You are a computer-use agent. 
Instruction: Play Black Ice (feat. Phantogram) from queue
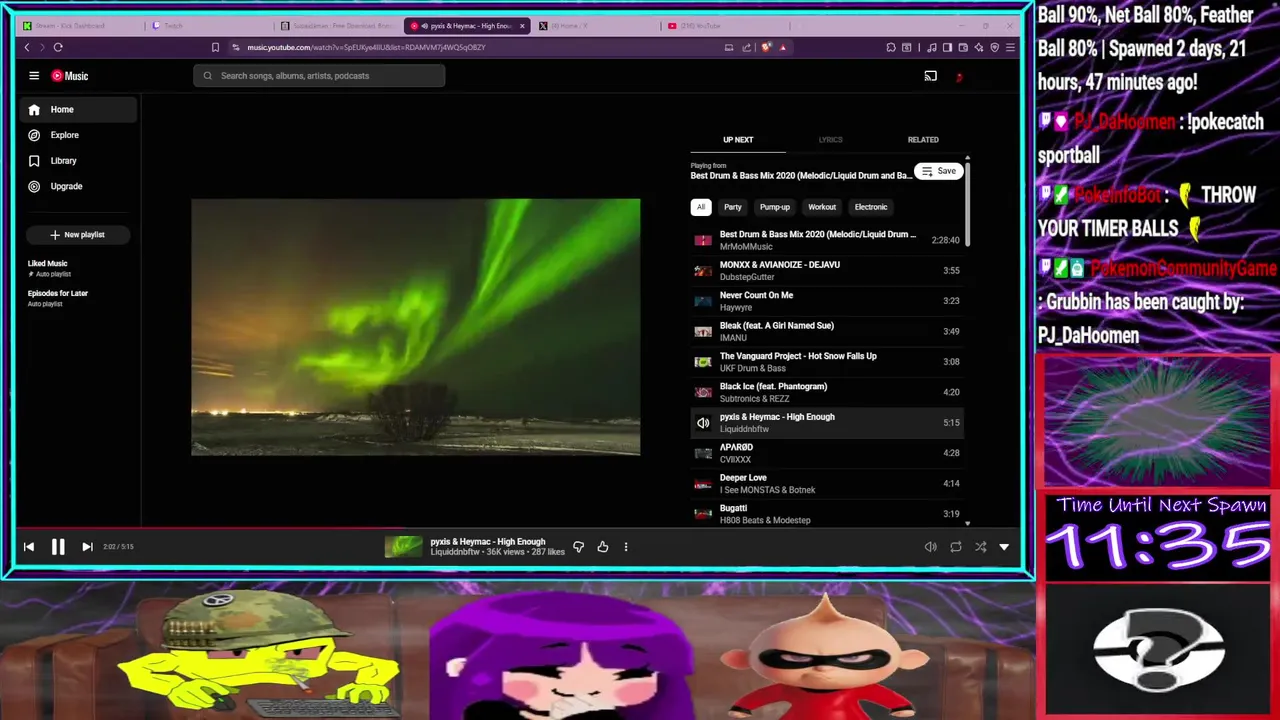[x=827, y=393]
